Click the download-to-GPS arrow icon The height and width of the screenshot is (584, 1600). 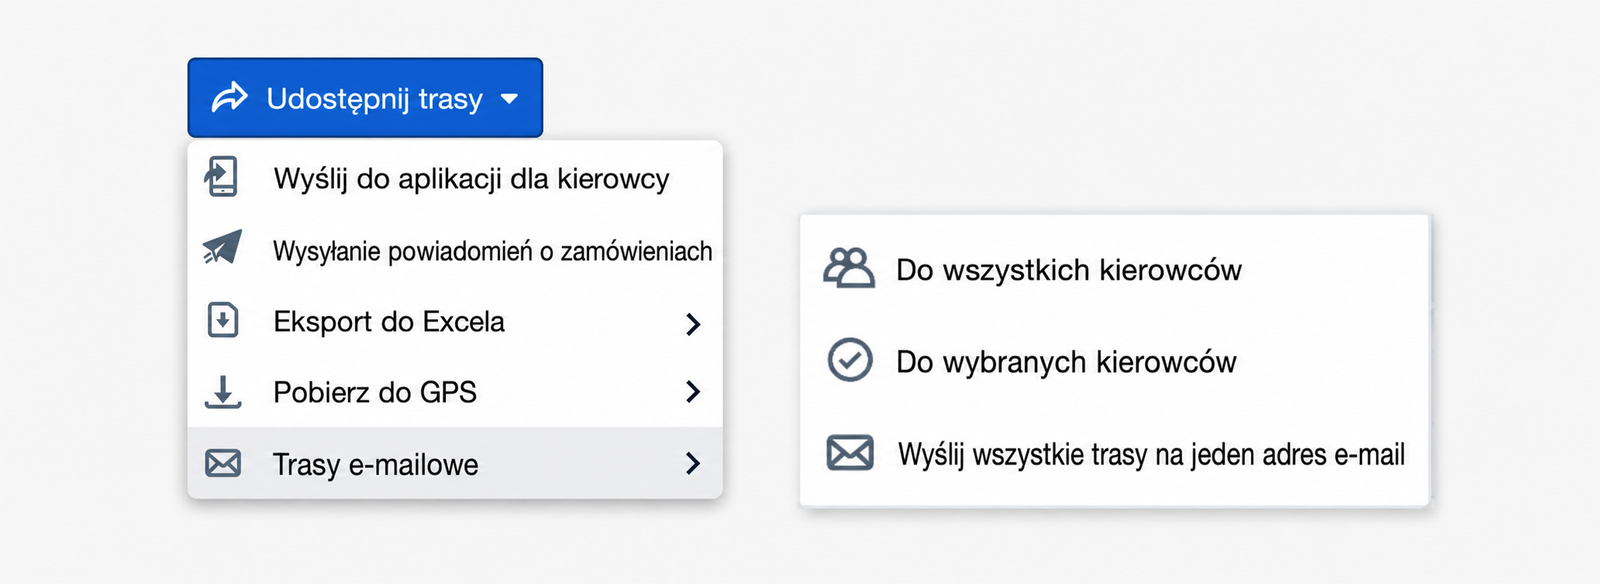tap(222, 392)
